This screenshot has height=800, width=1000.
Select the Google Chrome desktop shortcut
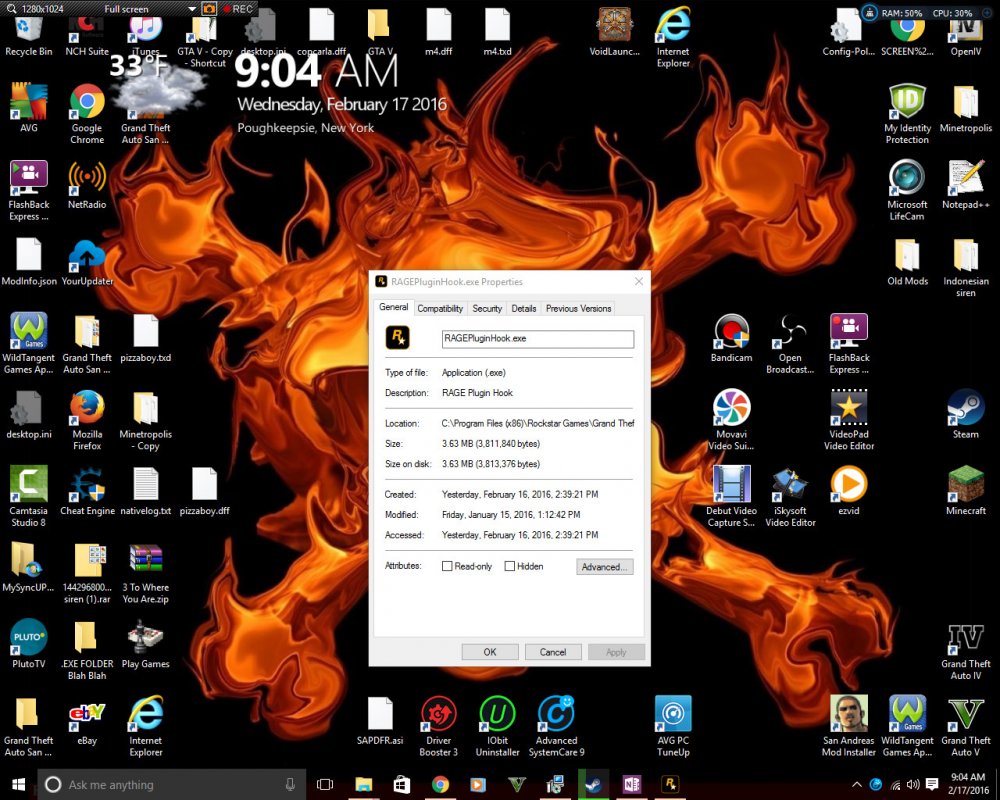[x=87, y=114]
